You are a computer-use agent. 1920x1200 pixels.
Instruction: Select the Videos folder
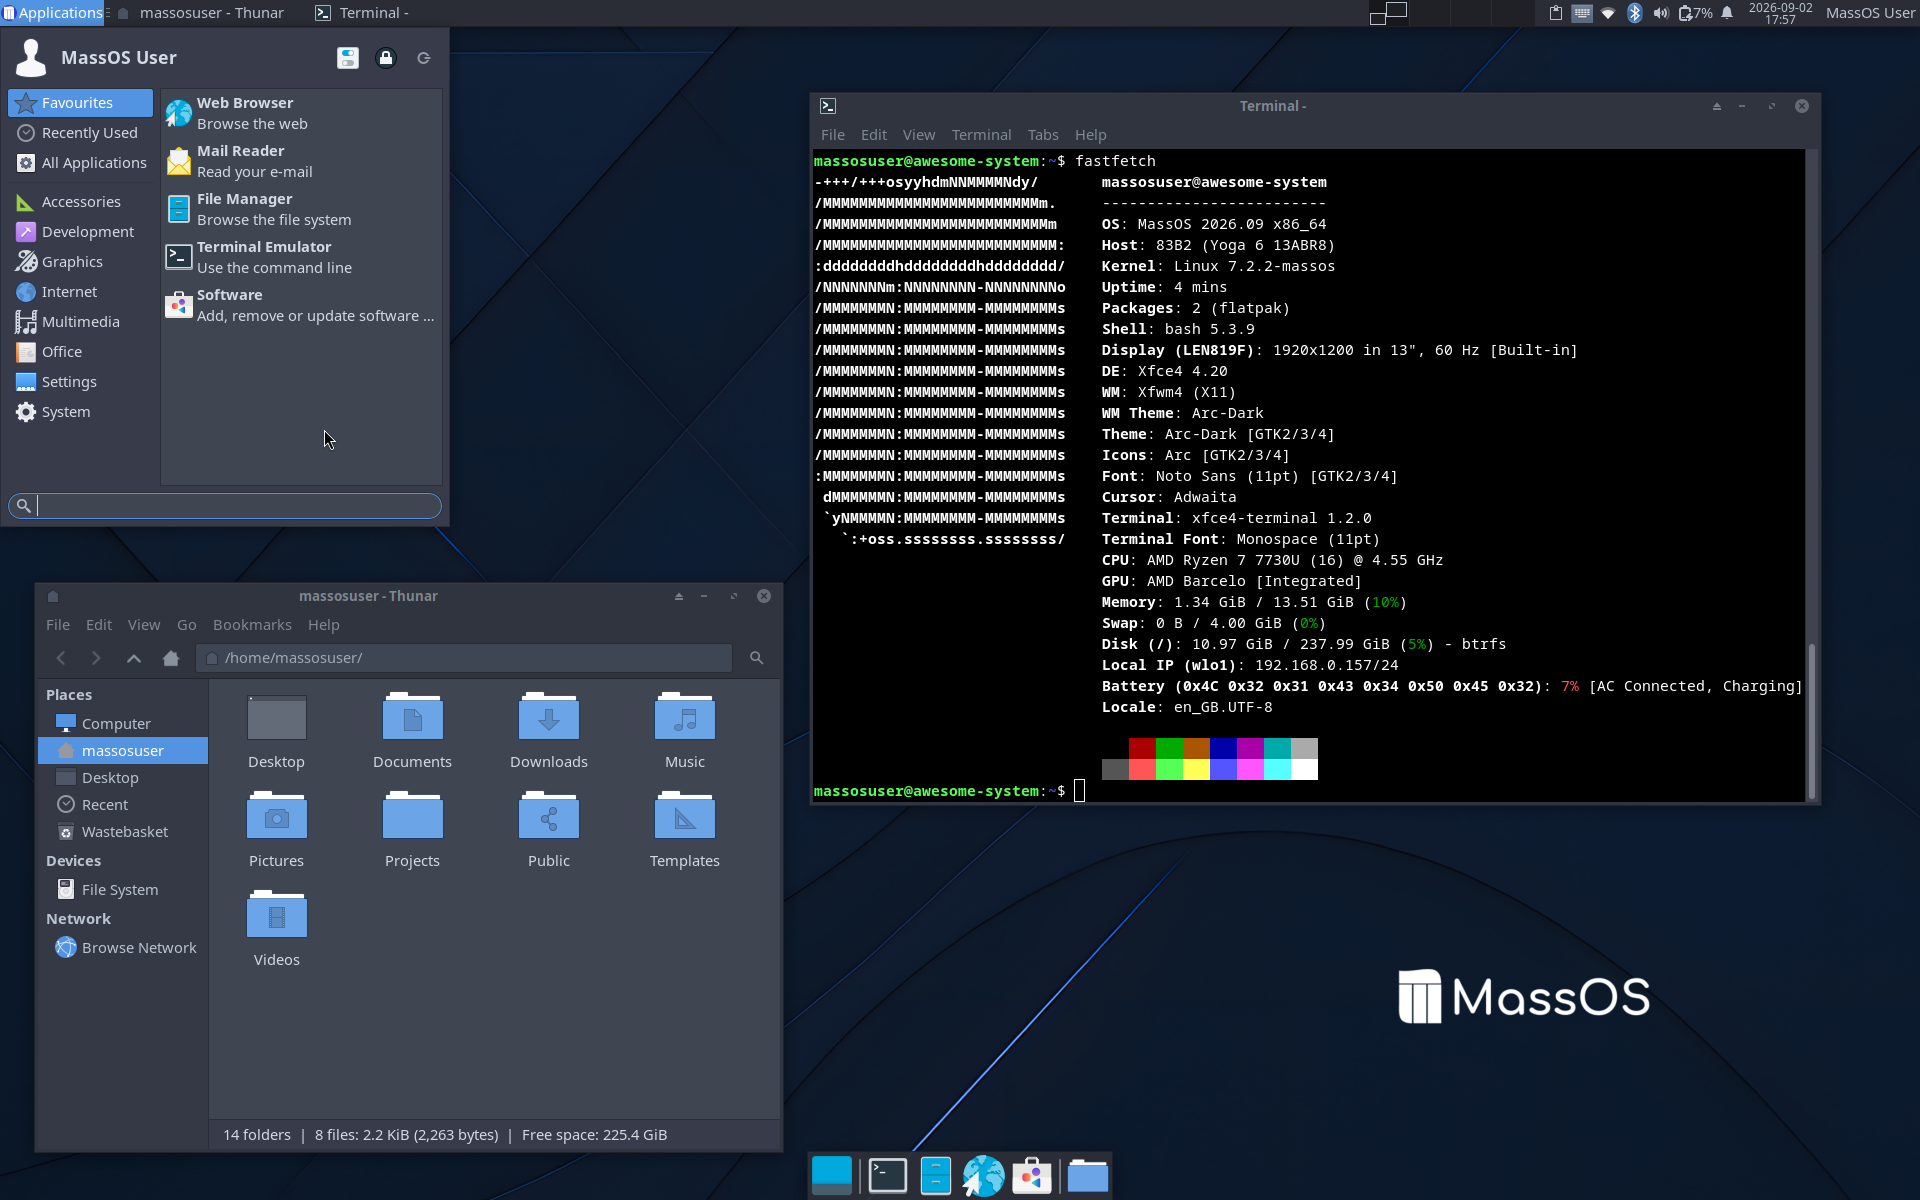pyautogui.click(x=277, y=916)
